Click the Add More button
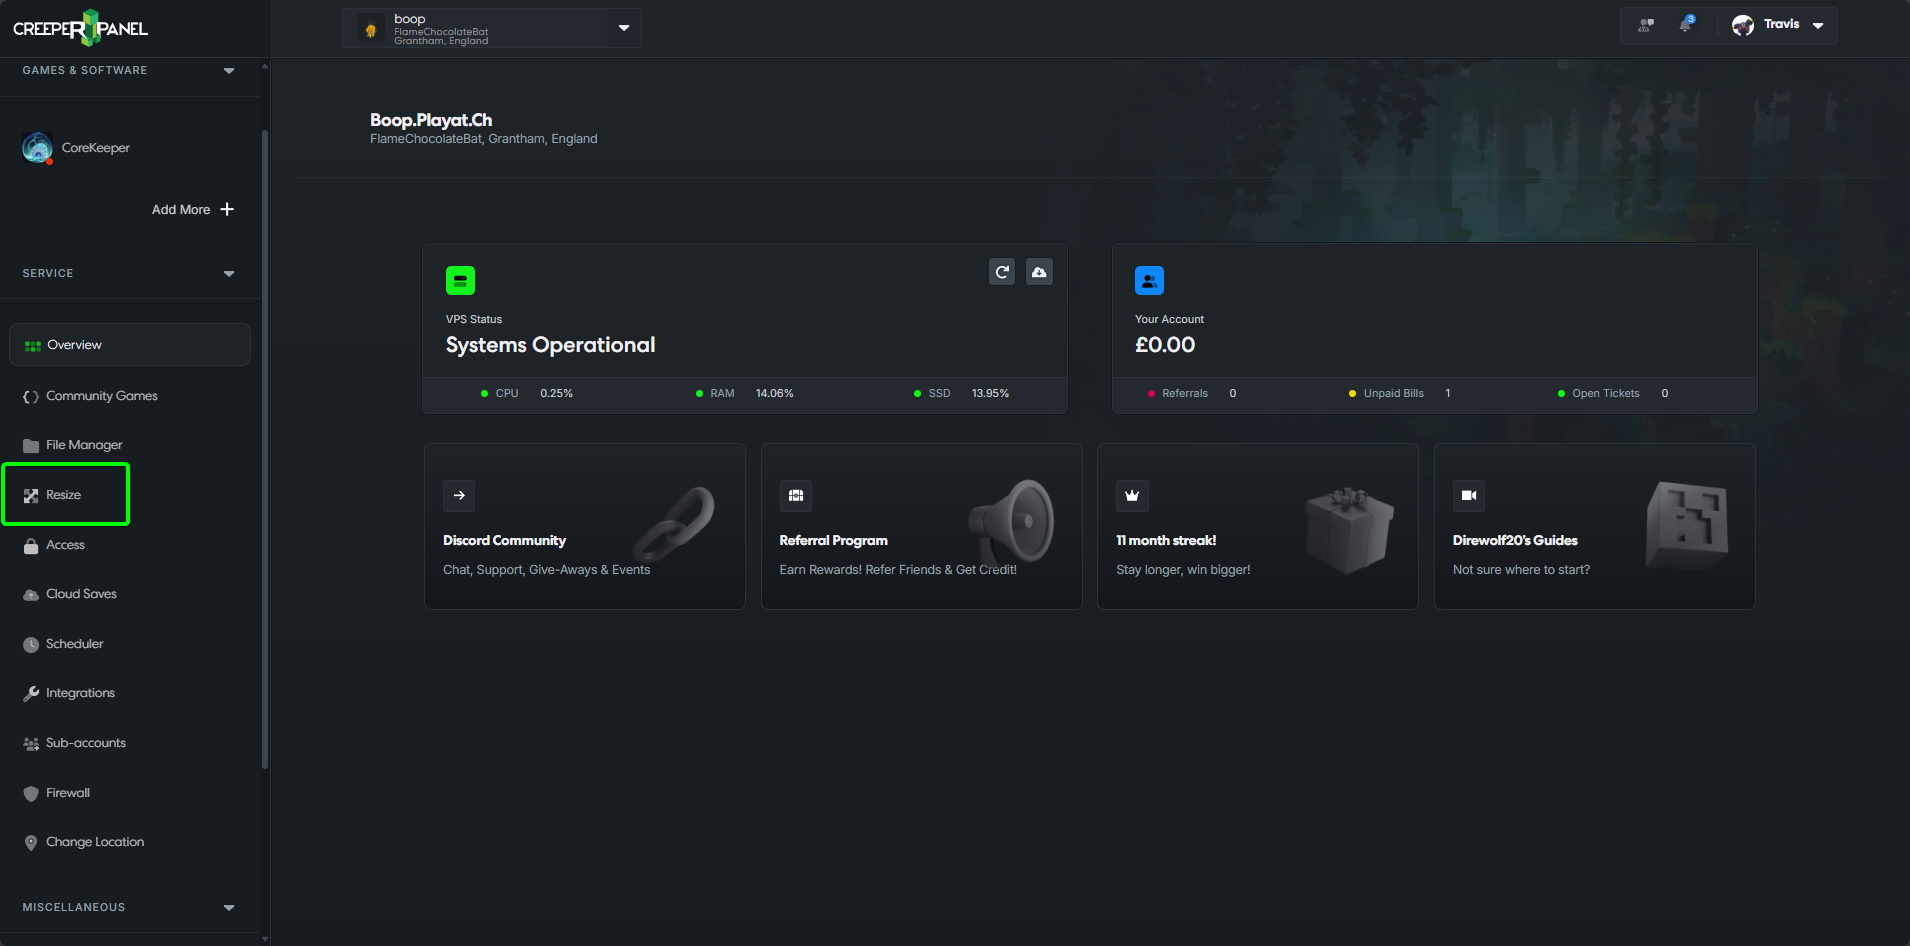The width and height of the screenshot is (1910, 946). point(192,209)
